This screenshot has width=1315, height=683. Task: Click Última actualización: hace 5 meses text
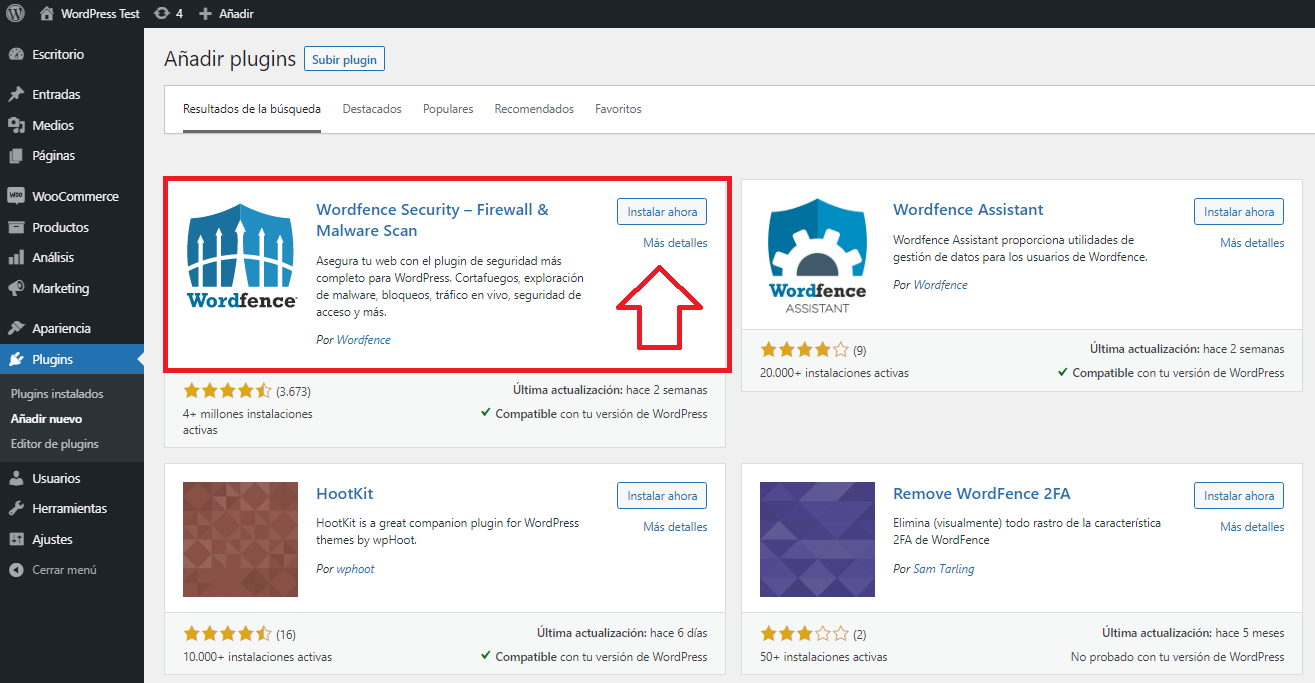coord(1194,633)
